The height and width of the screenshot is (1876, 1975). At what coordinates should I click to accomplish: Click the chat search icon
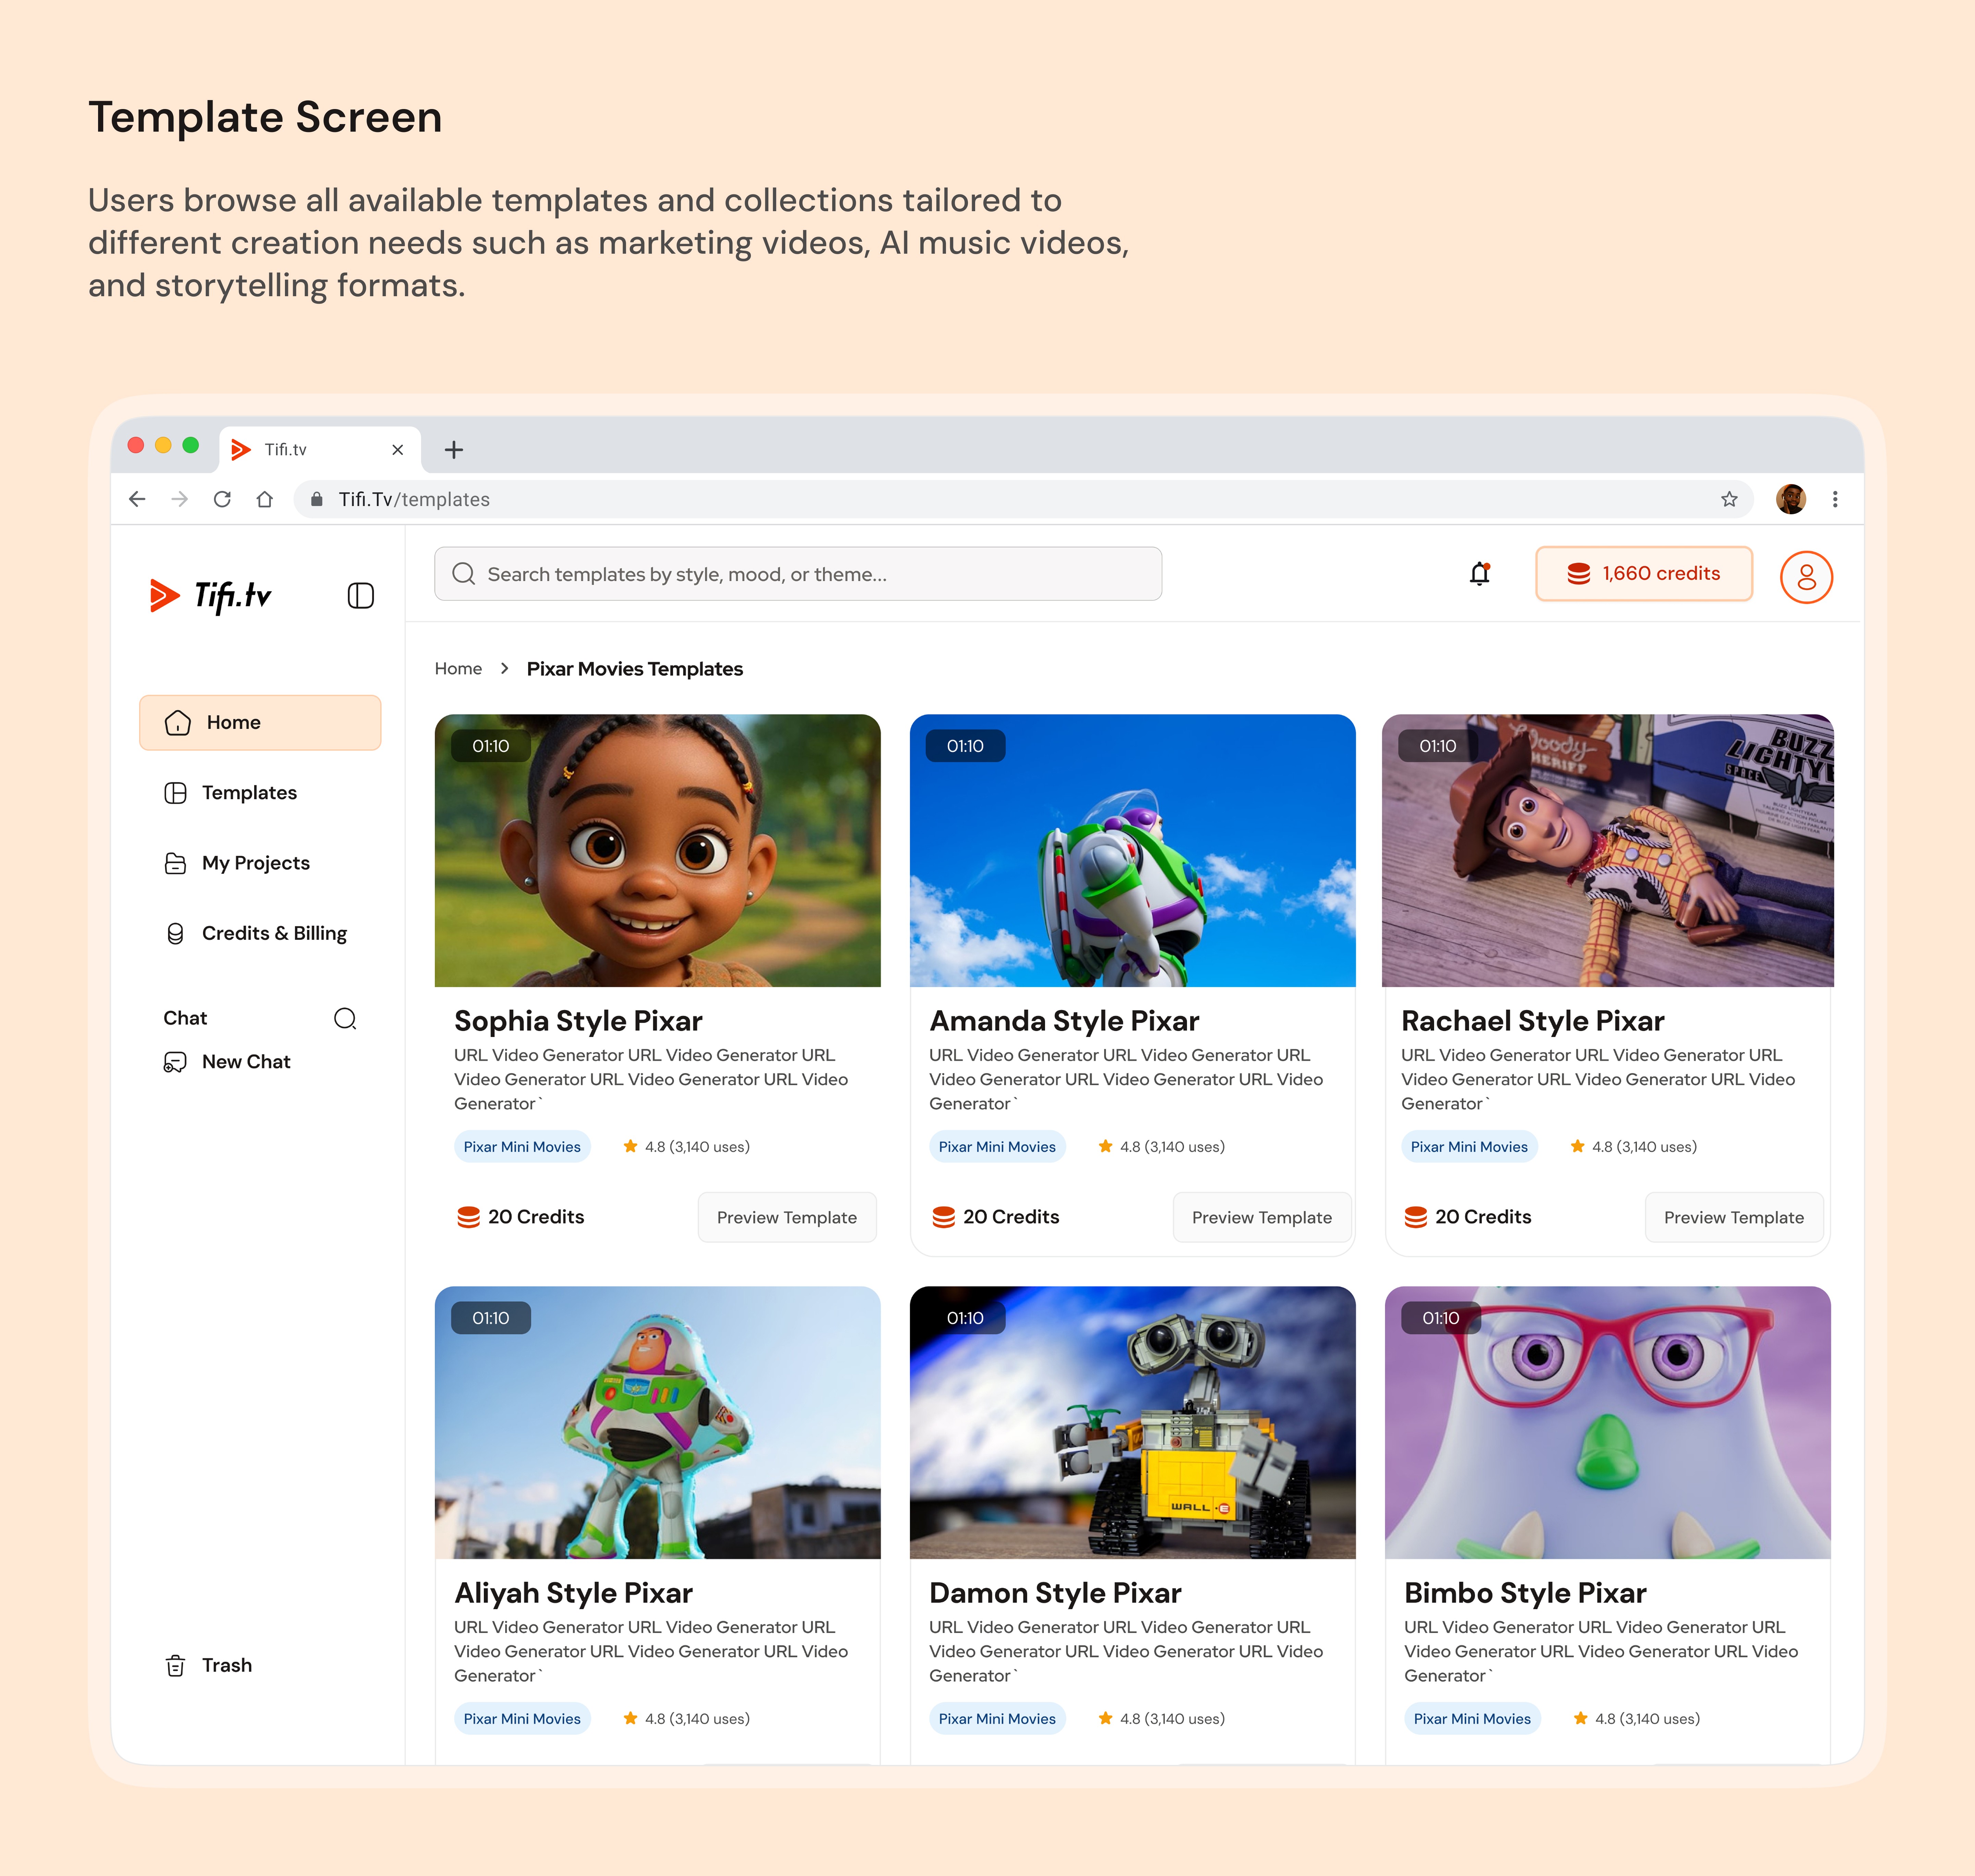tap(345, 1018)
